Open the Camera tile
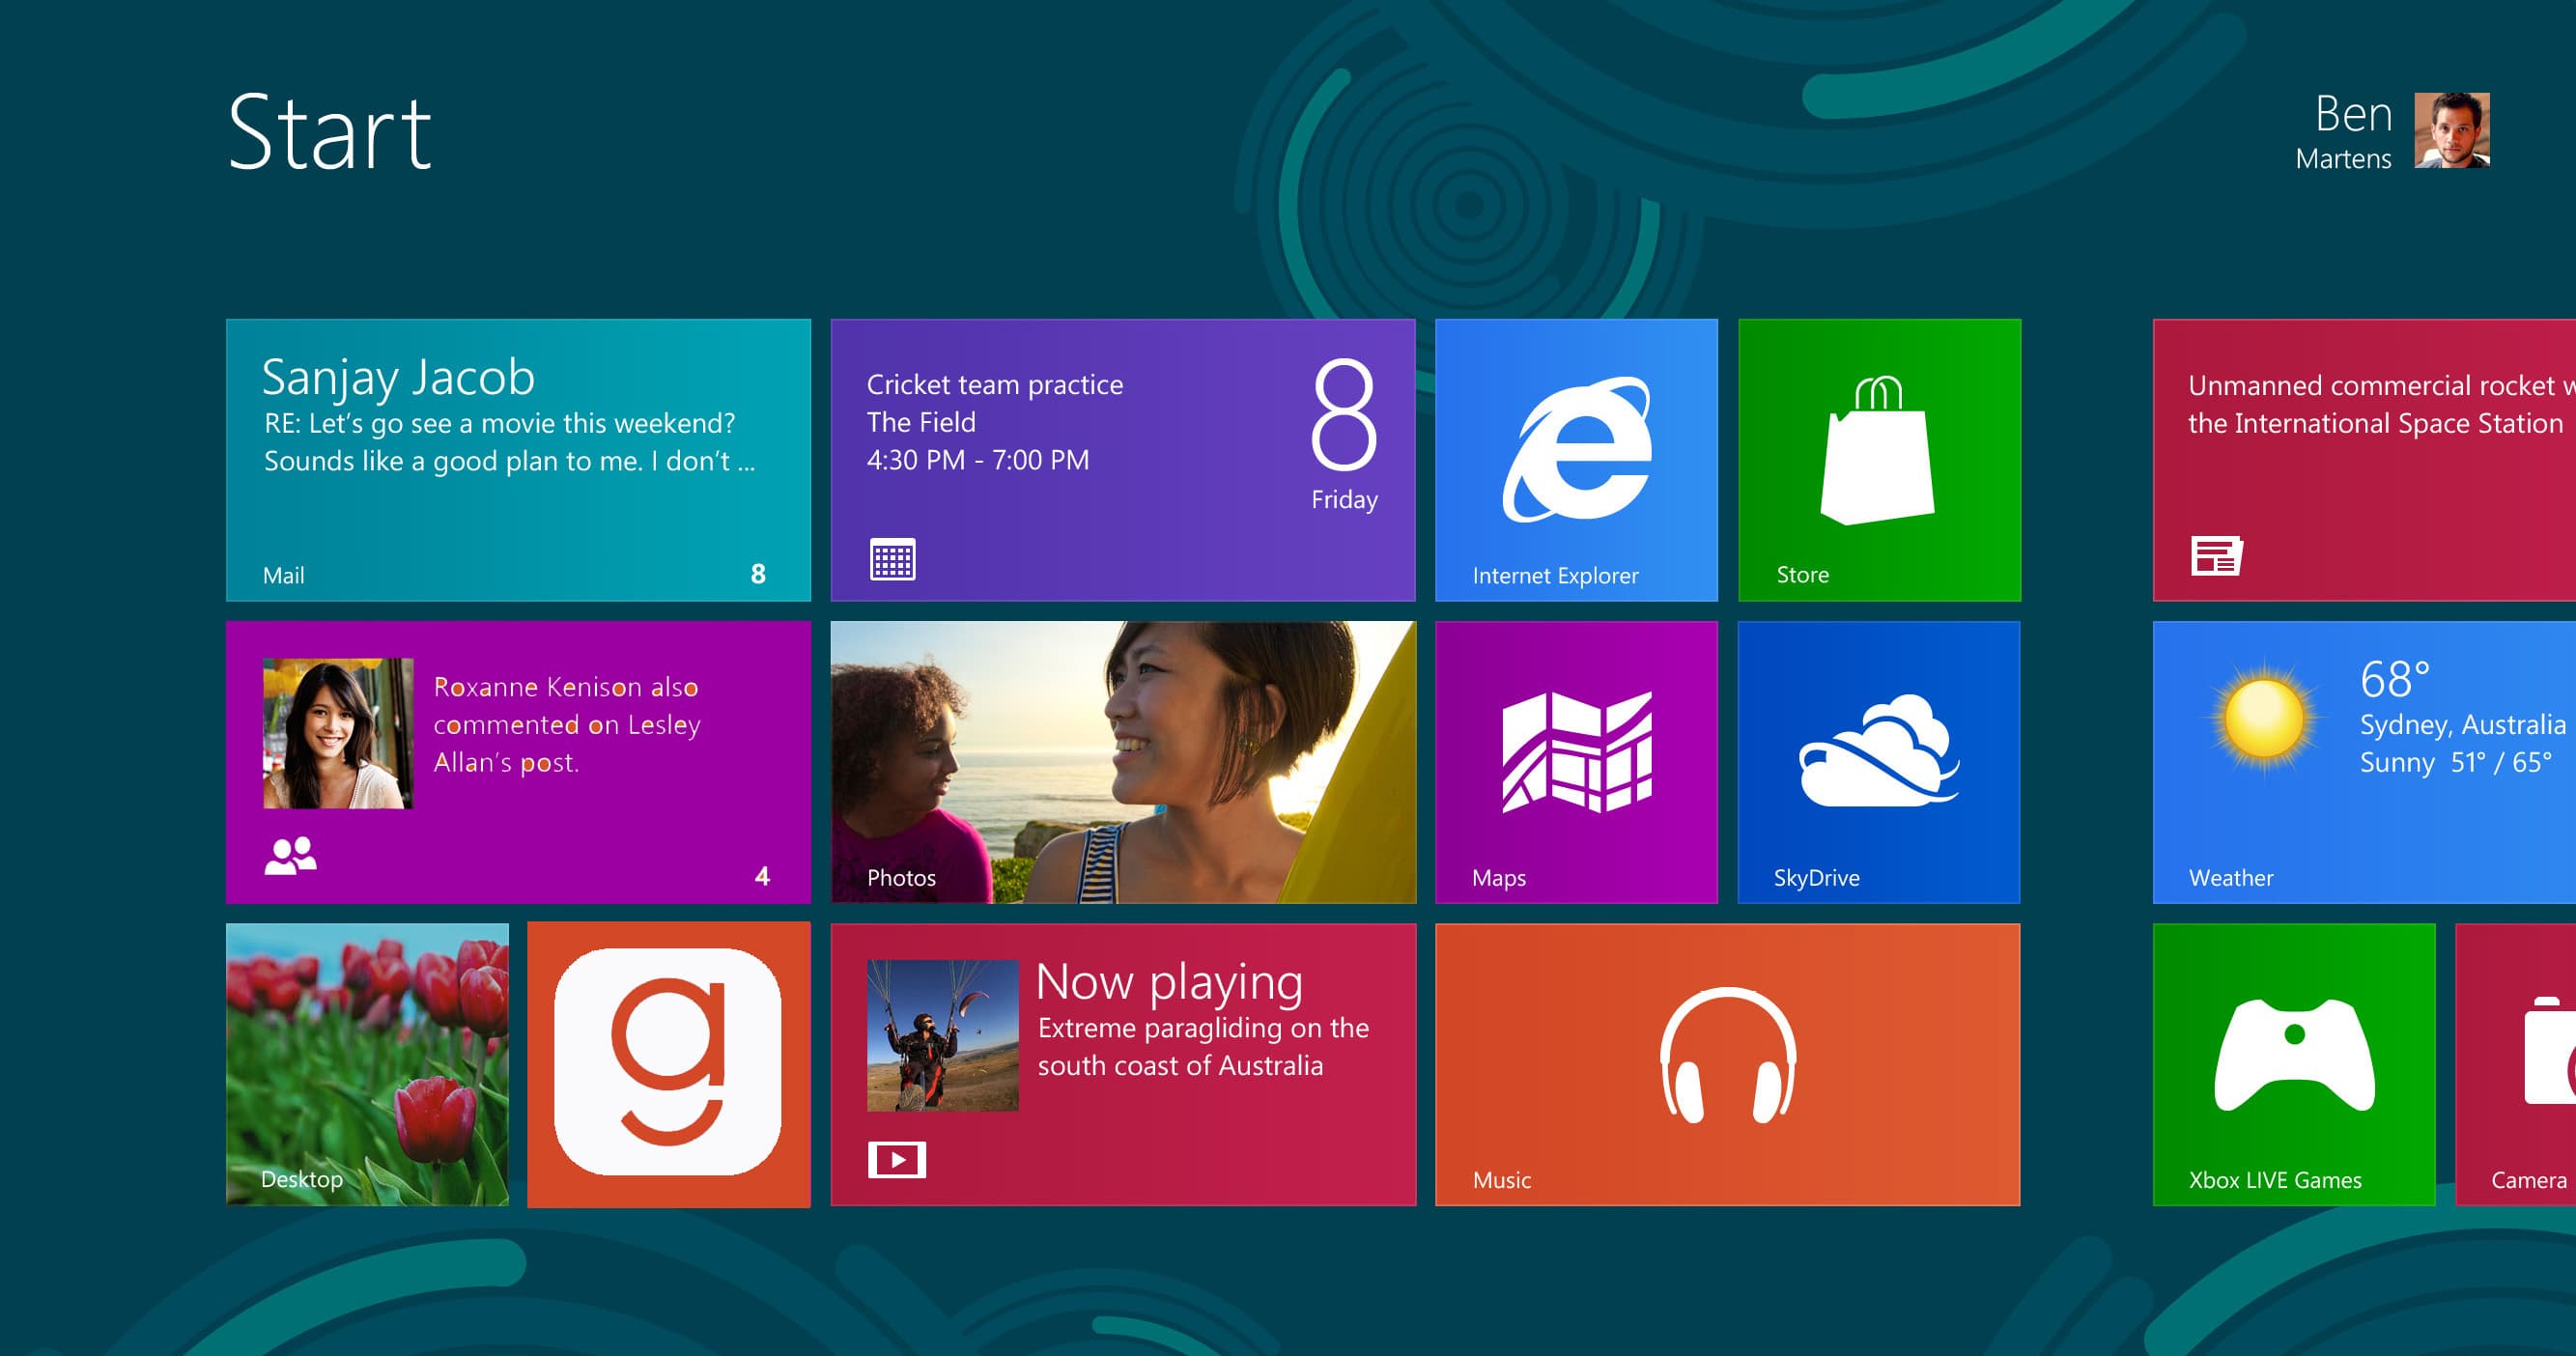The image size is (2576, 1356). (x=2516, y=1064)
